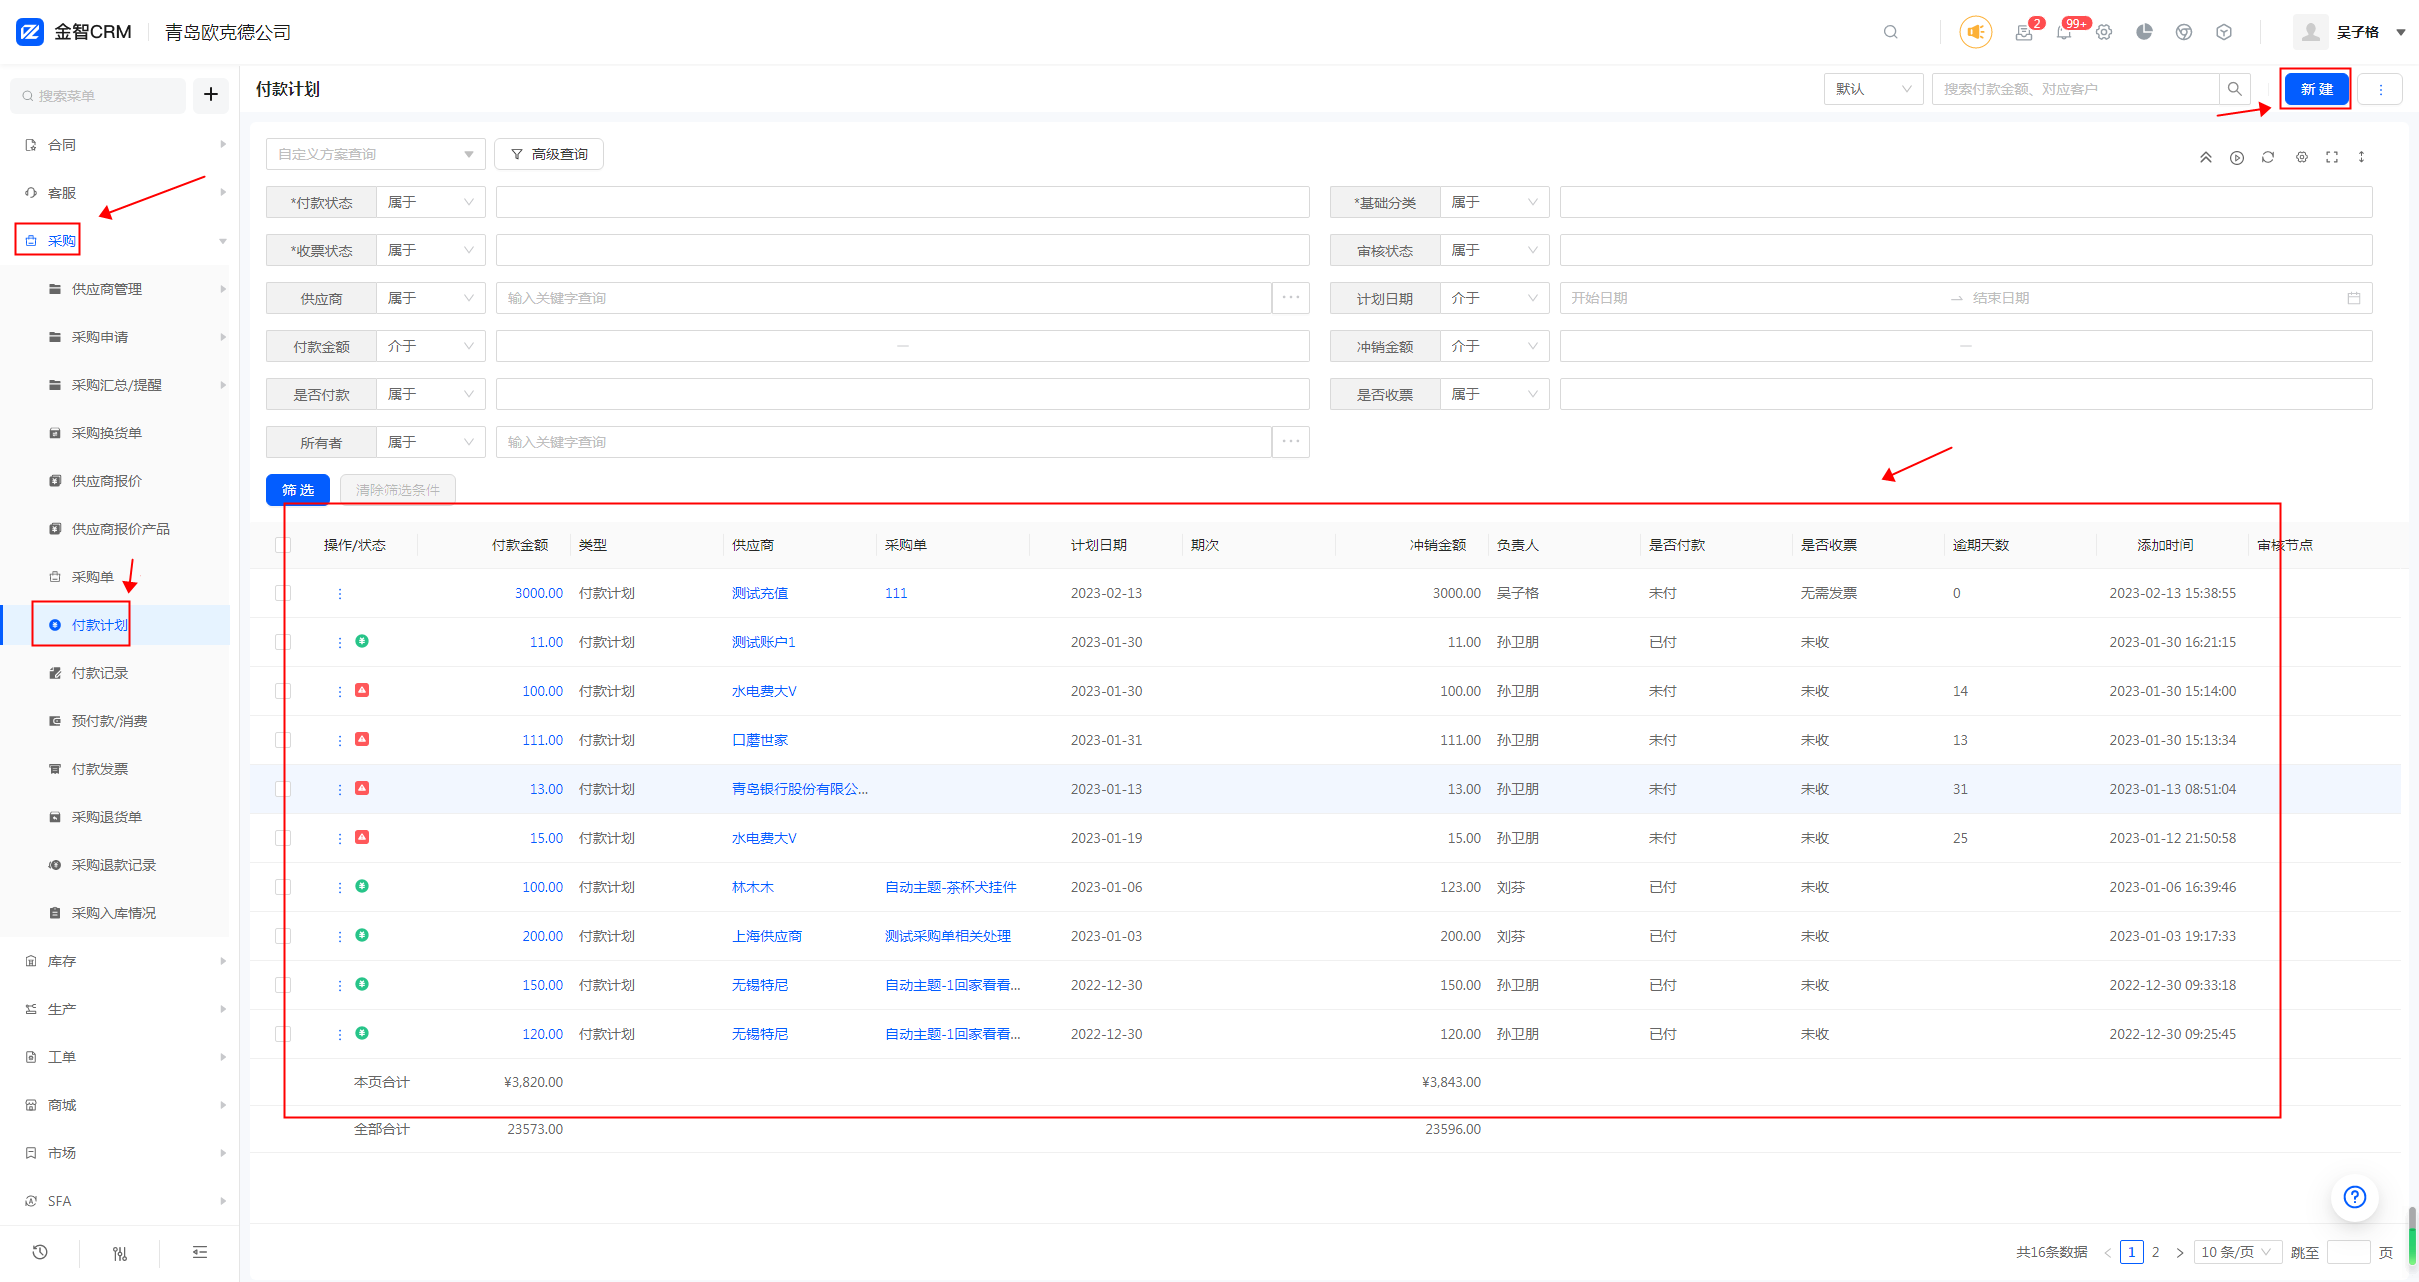Open the three-dot more menu beside 新建
2419x1282 pixels.
[2380, 89]
